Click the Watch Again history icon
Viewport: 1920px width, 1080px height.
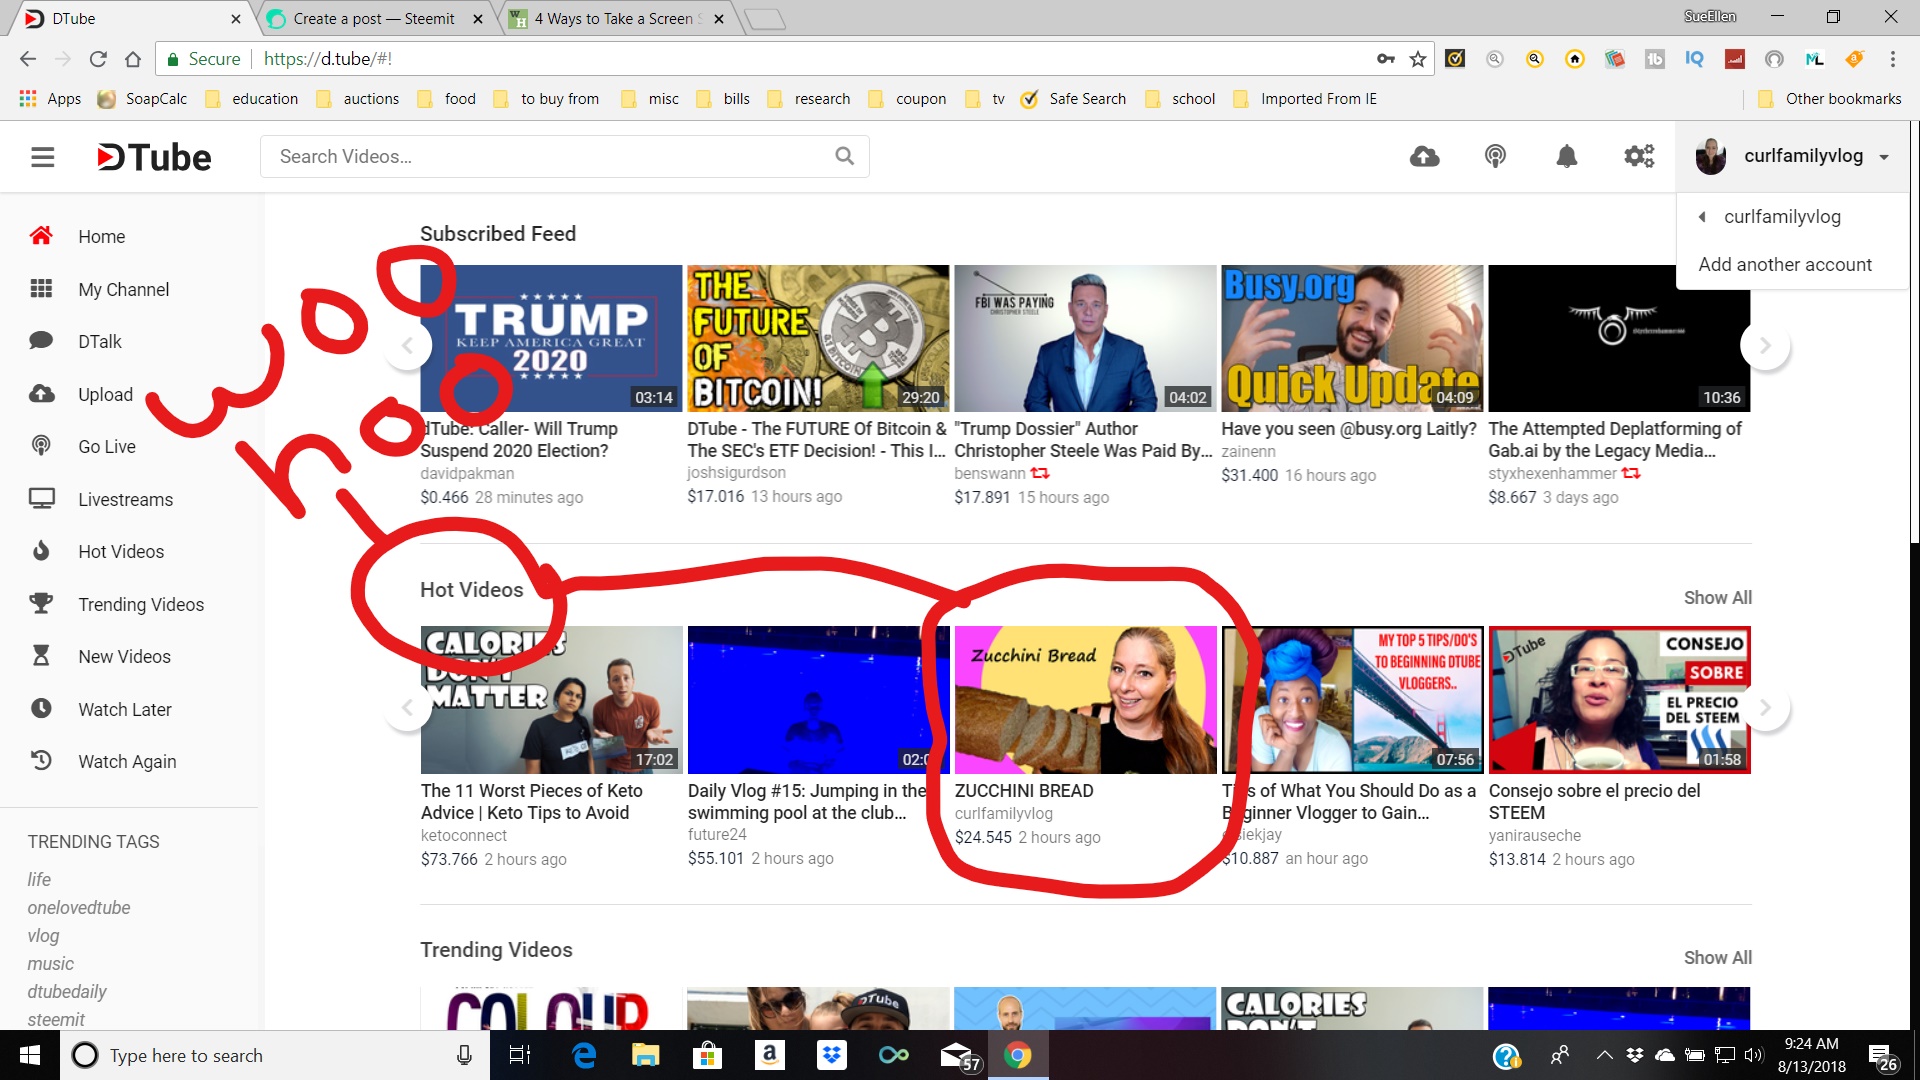point(41,761)
